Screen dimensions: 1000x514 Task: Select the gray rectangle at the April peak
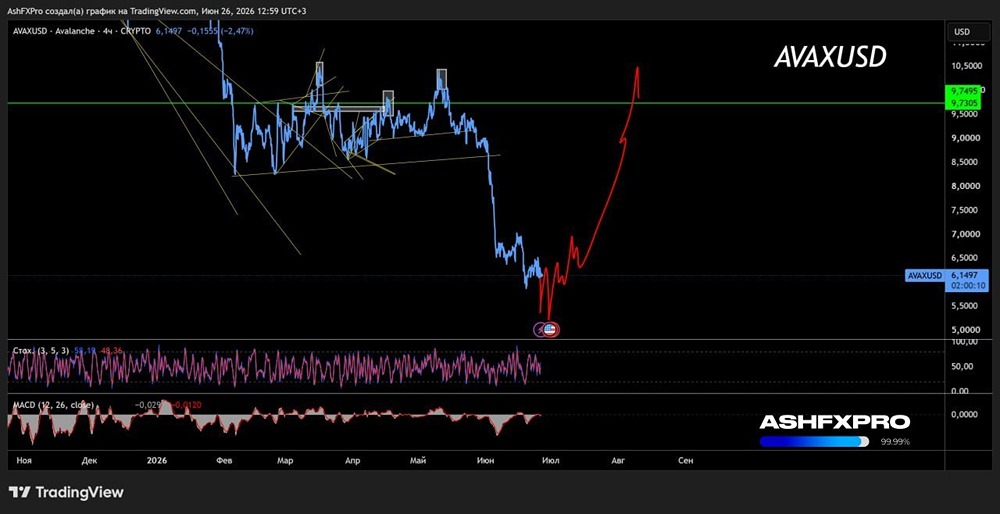coord(388,99)
